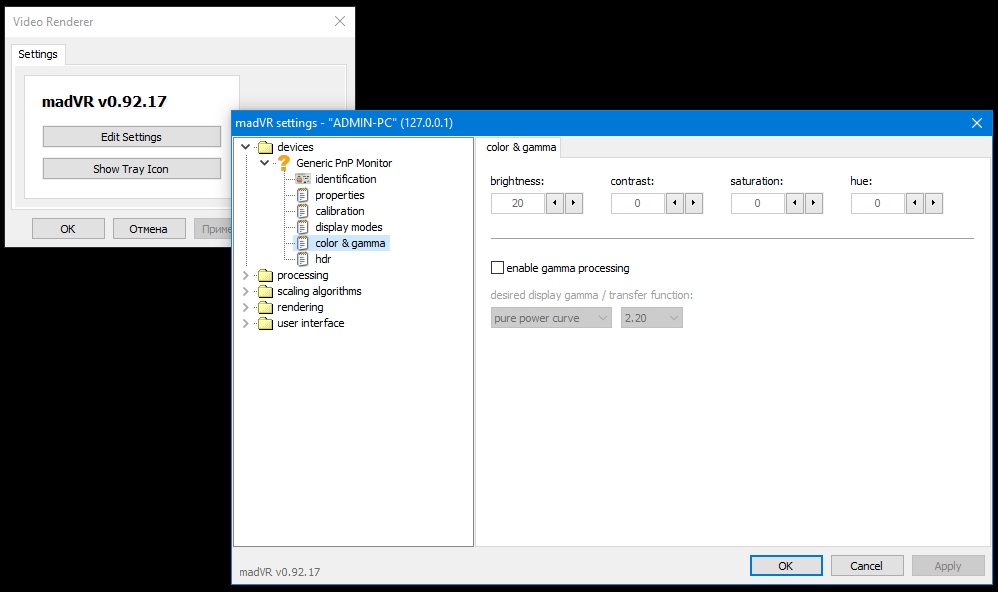Click the calibration page icon
Viewport: 998px width, 592px height.
pyautogui.click(x=303, y=211)
